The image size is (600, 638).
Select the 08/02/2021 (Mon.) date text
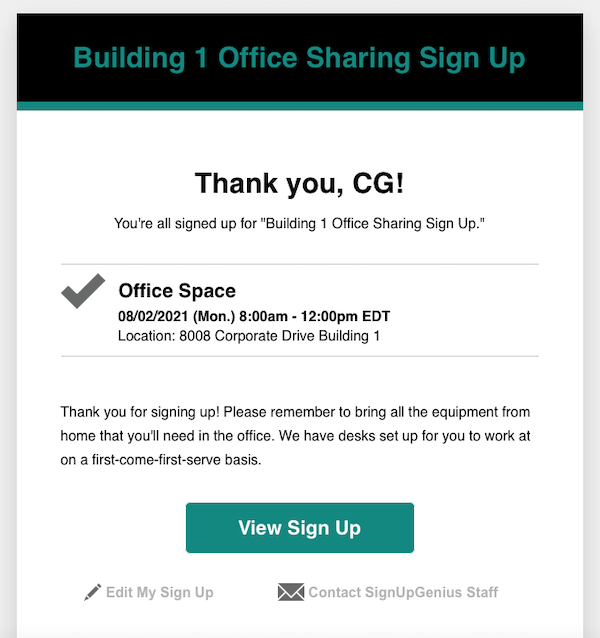pos(177,317)
